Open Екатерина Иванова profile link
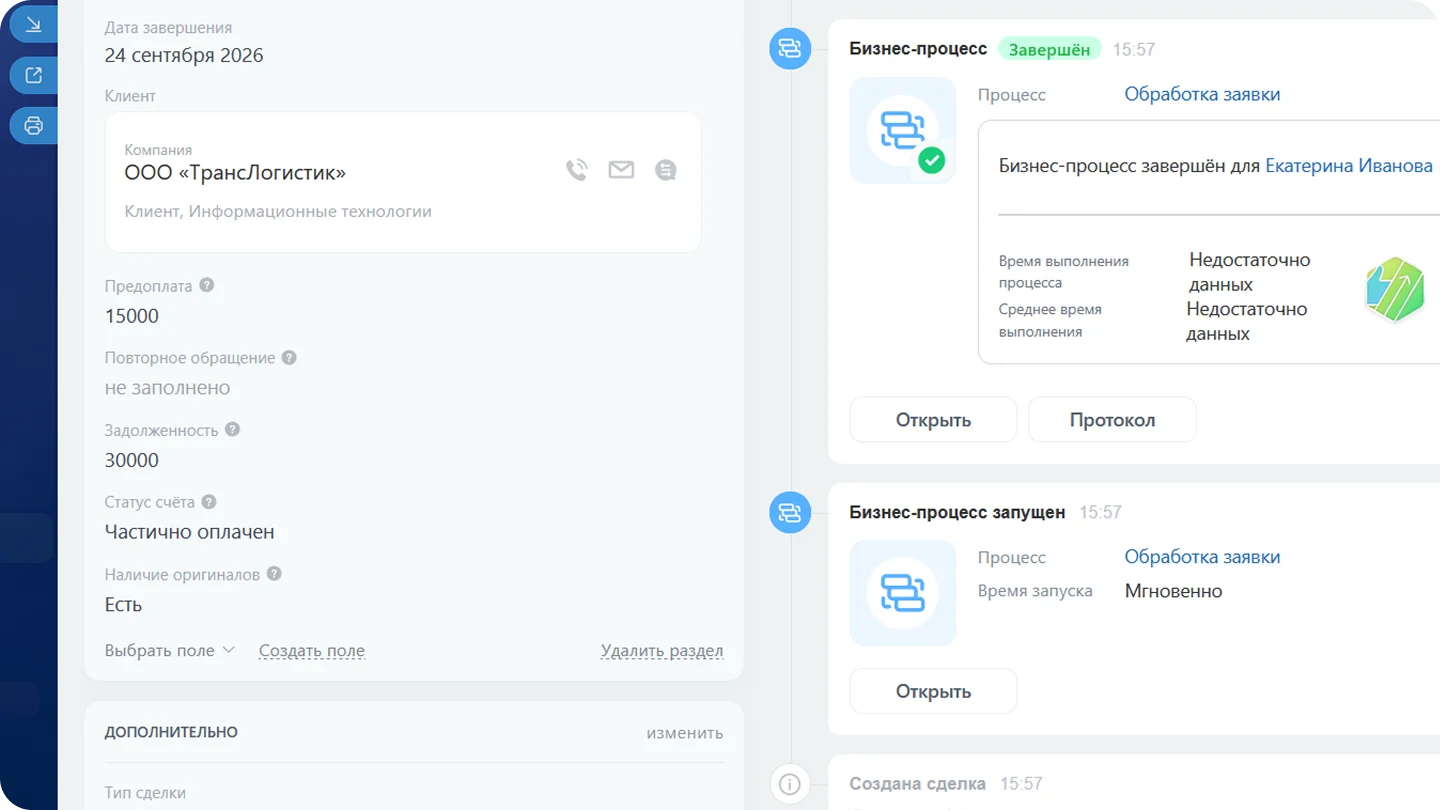Image resolution: width=1440 pixels, height=810 pixels. (x=1349, y=166)
